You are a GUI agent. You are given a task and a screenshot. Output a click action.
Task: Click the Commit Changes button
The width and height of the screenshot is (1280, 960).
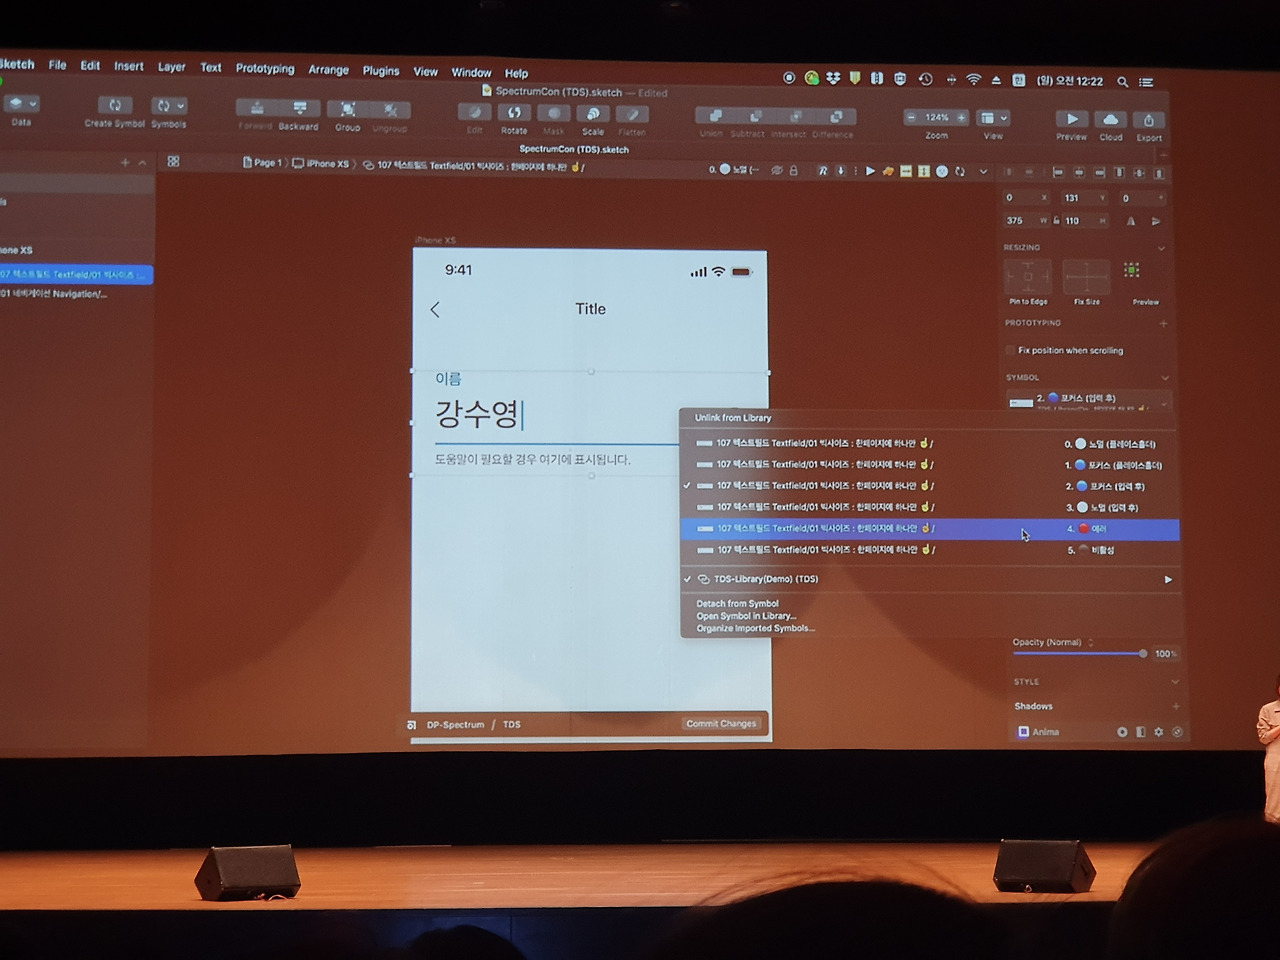722,724
